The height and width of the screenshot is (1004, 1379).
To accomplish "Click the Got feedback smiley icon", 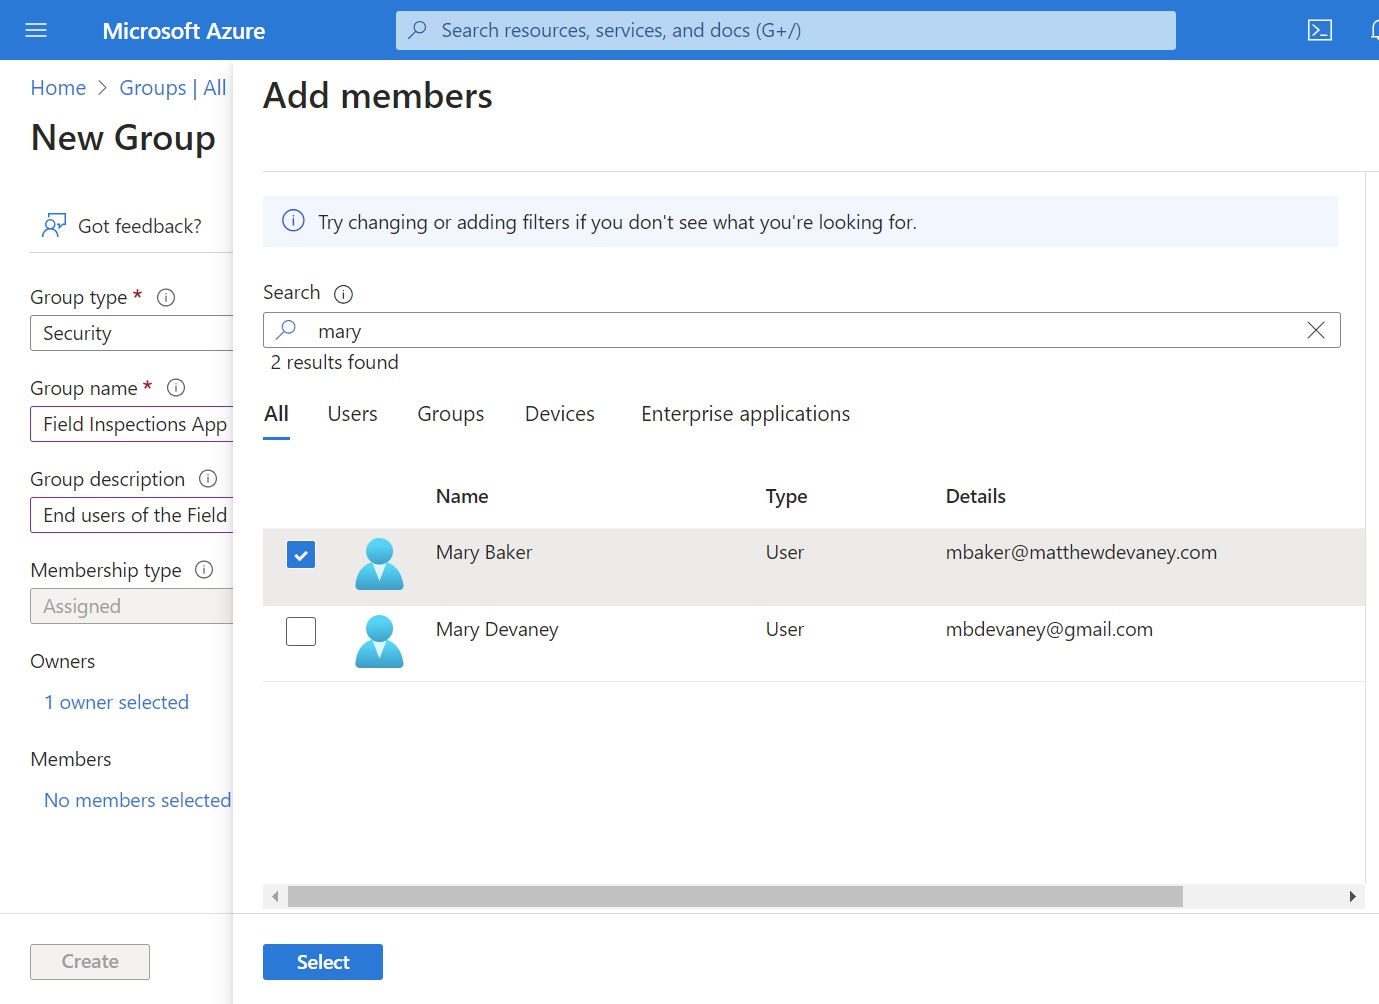I will (x=53, y=225).
